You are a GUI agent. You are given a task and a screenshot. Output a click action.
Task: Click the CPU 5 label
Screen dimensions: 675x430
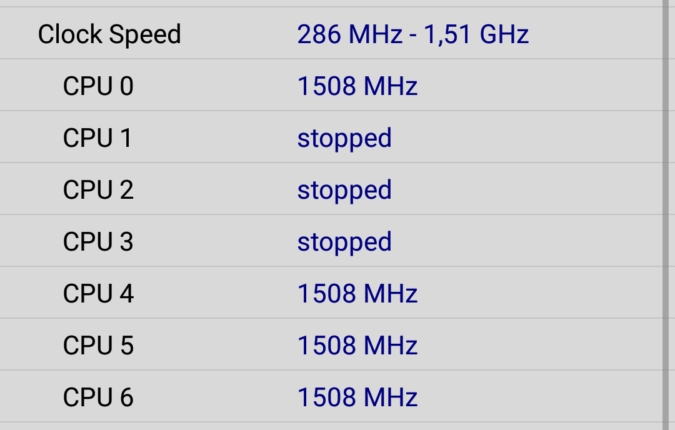pyautogui.click(x=98, y=346)
